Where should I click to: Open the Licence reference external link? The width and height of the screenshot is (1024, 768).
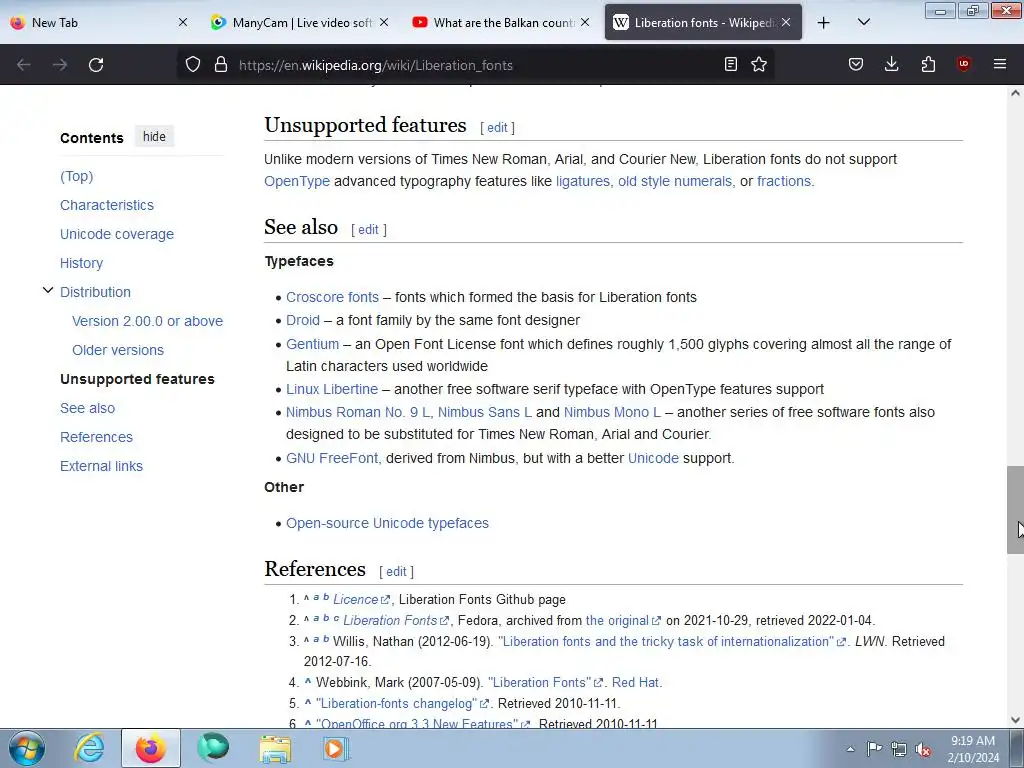[x=361, y=600]
